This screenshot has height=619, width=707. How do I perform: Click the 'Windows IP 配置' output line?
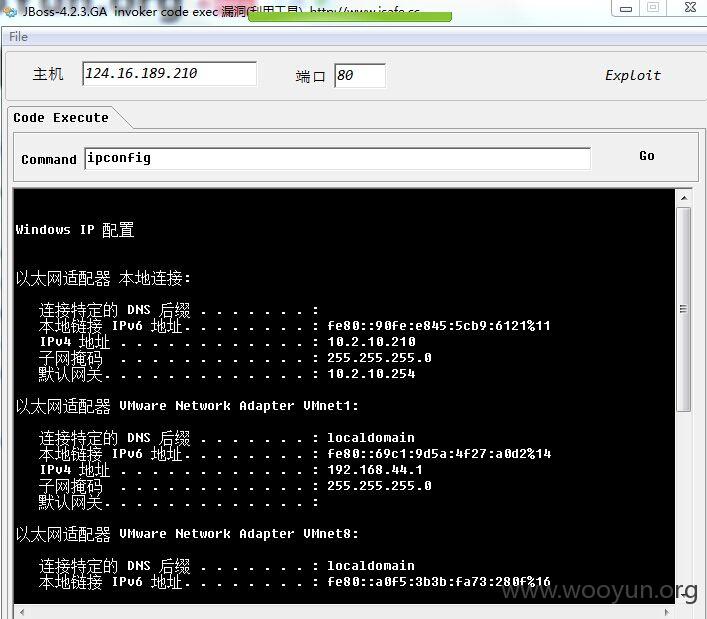click(74, 229)
